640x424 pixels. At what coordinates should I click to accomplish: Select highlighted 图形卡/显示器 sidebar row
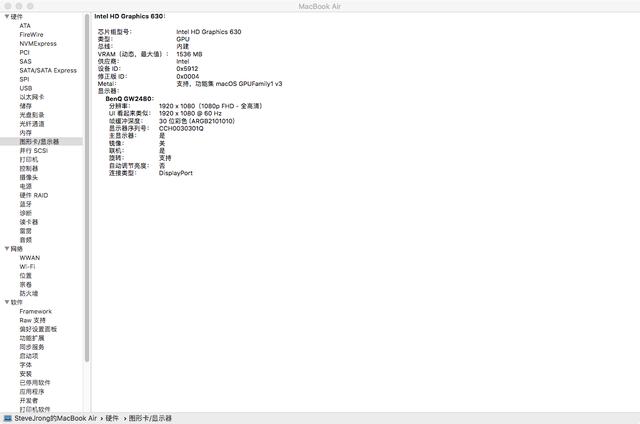tap(41, 142)
